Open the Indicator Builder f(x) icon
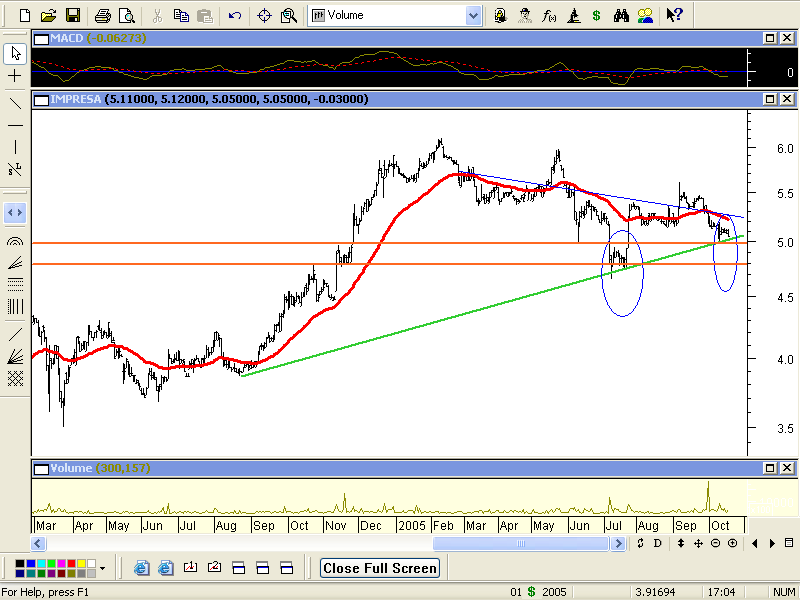Viewport: 800px width, 600px height. [x=549, y=16]
